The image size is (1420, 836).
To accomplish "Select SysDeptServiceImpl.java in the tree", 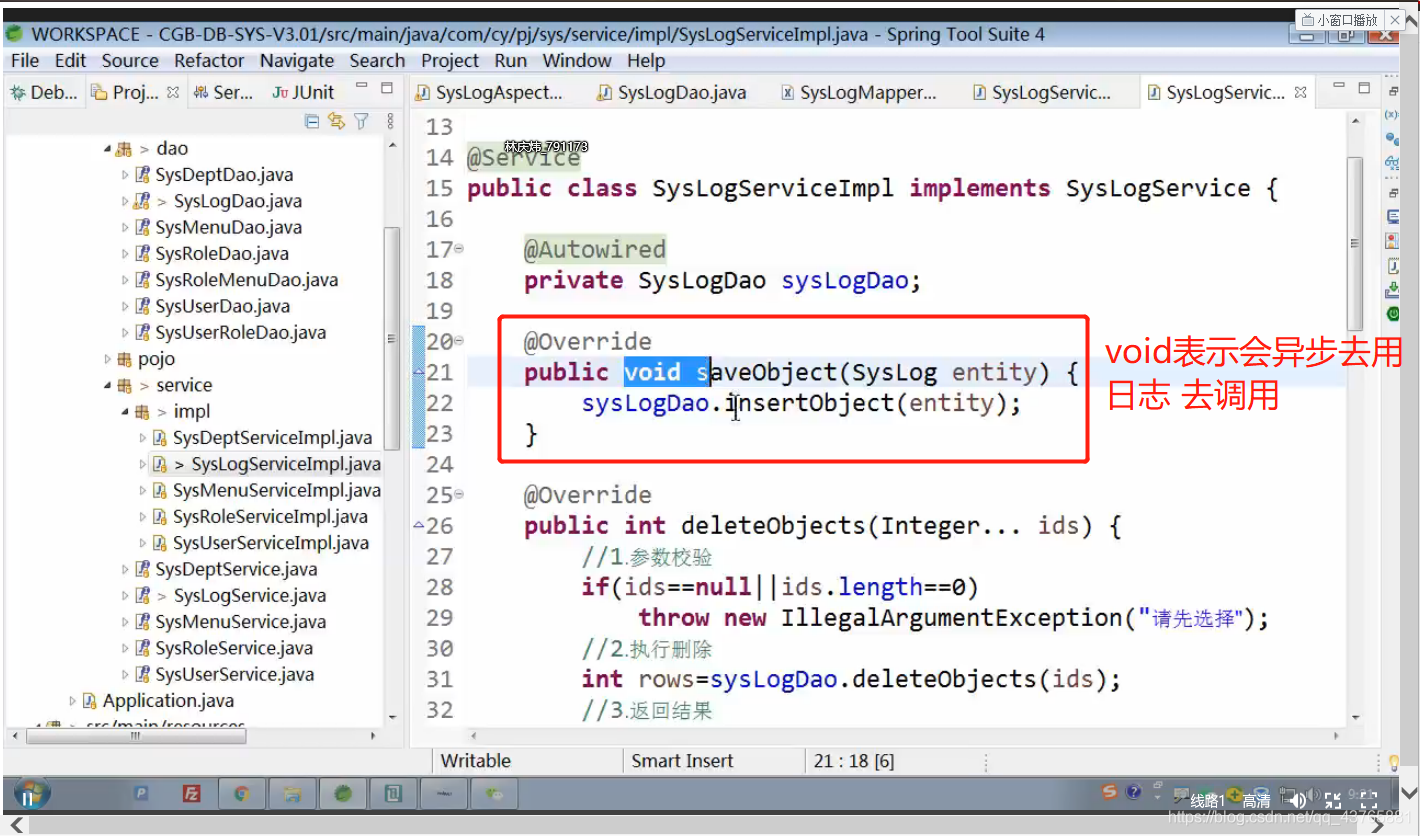I will (x=272, y=438).
